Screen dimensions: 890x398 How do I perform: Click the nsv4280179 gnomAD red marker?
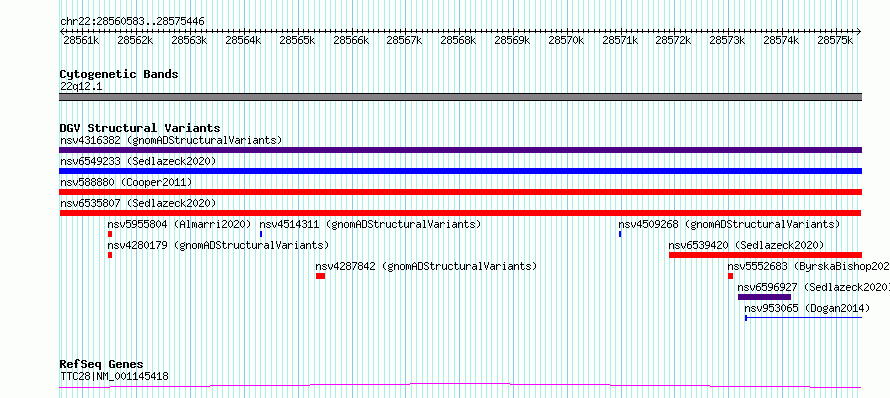pyautogui.click(x=110, y=255)
